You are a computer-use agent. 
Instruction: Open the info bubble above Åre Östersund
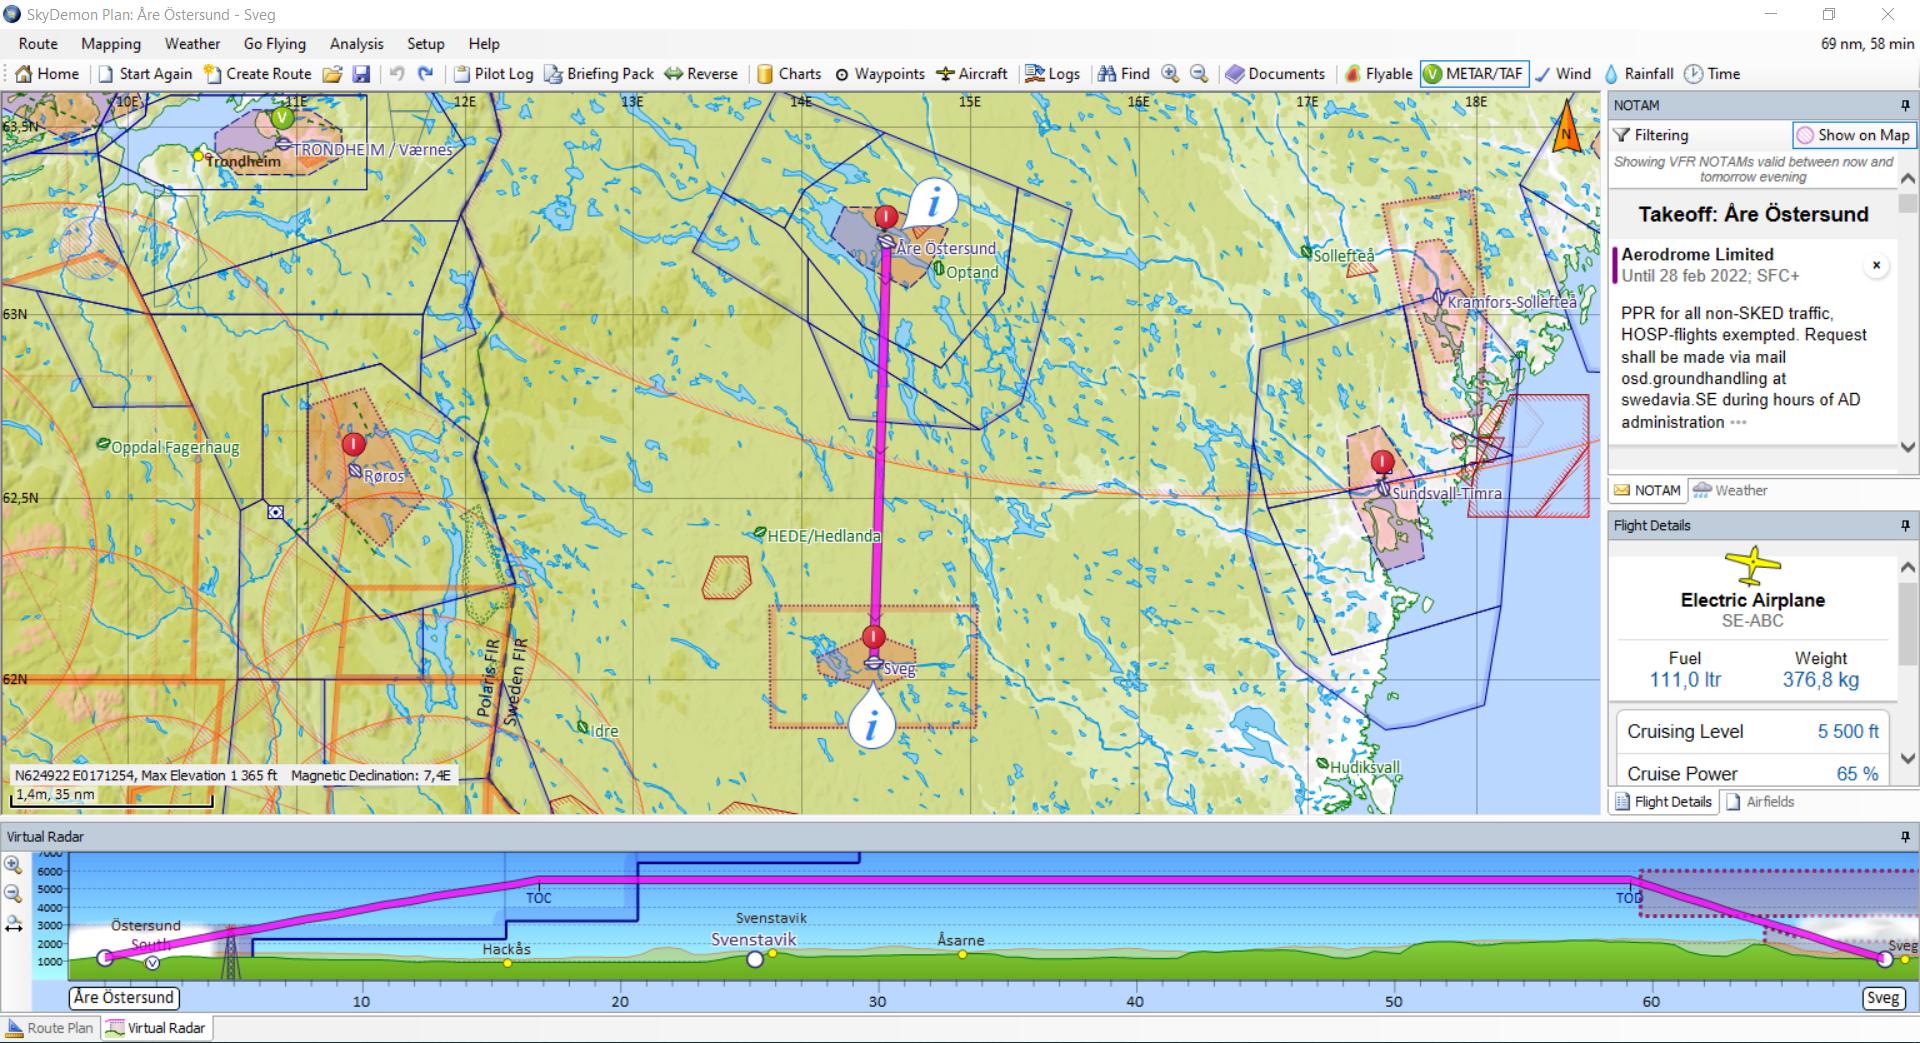933,203
